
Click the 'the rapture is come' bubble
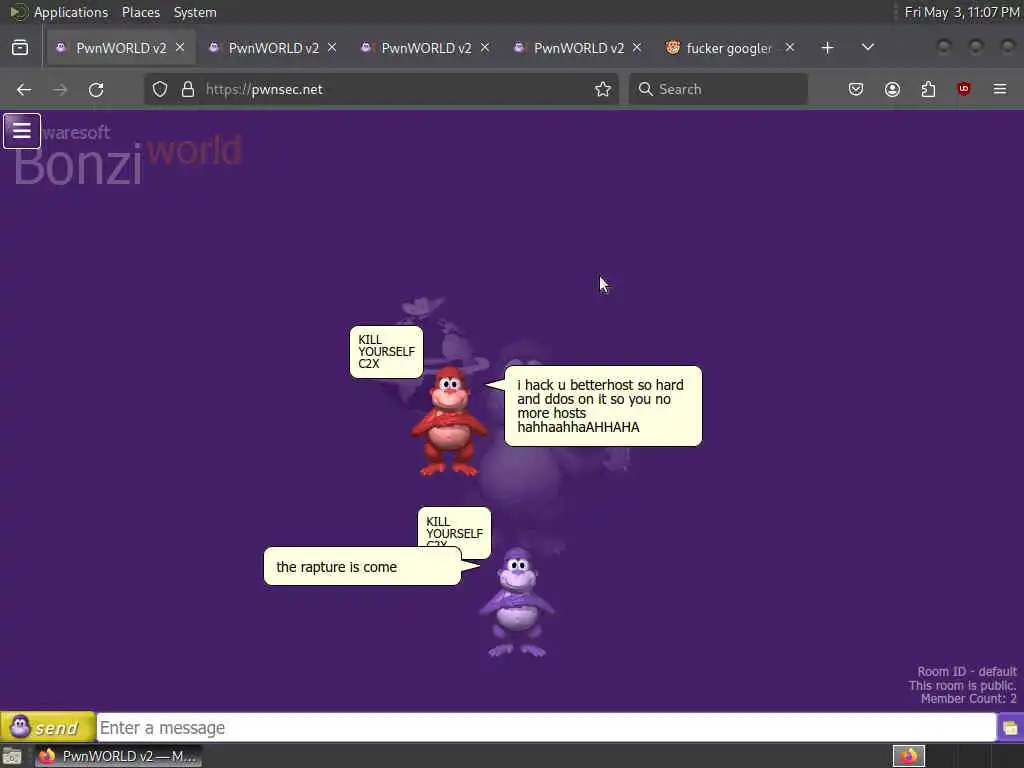pos(362,567)
